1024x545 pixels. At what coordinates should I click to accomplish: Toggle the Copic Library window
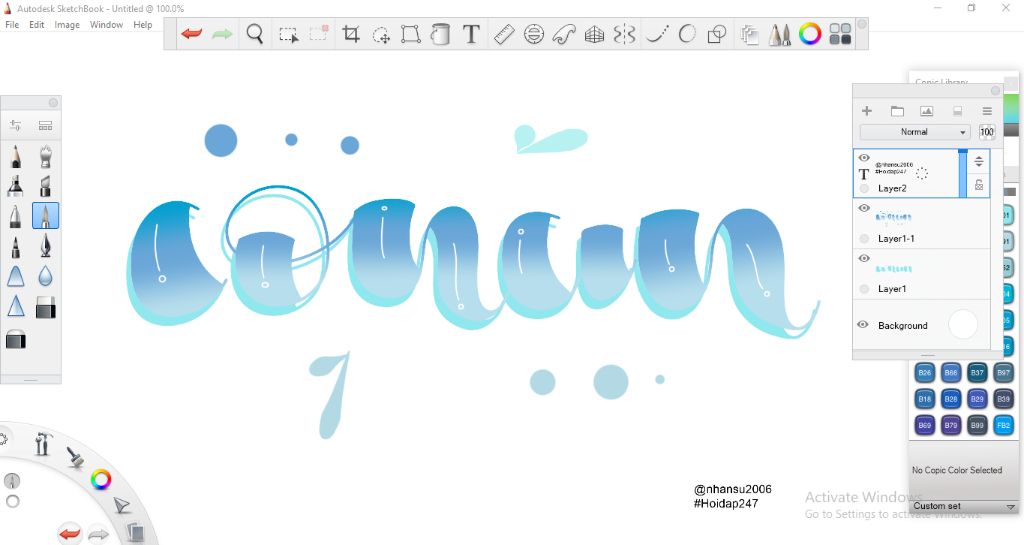coord(840,34)
